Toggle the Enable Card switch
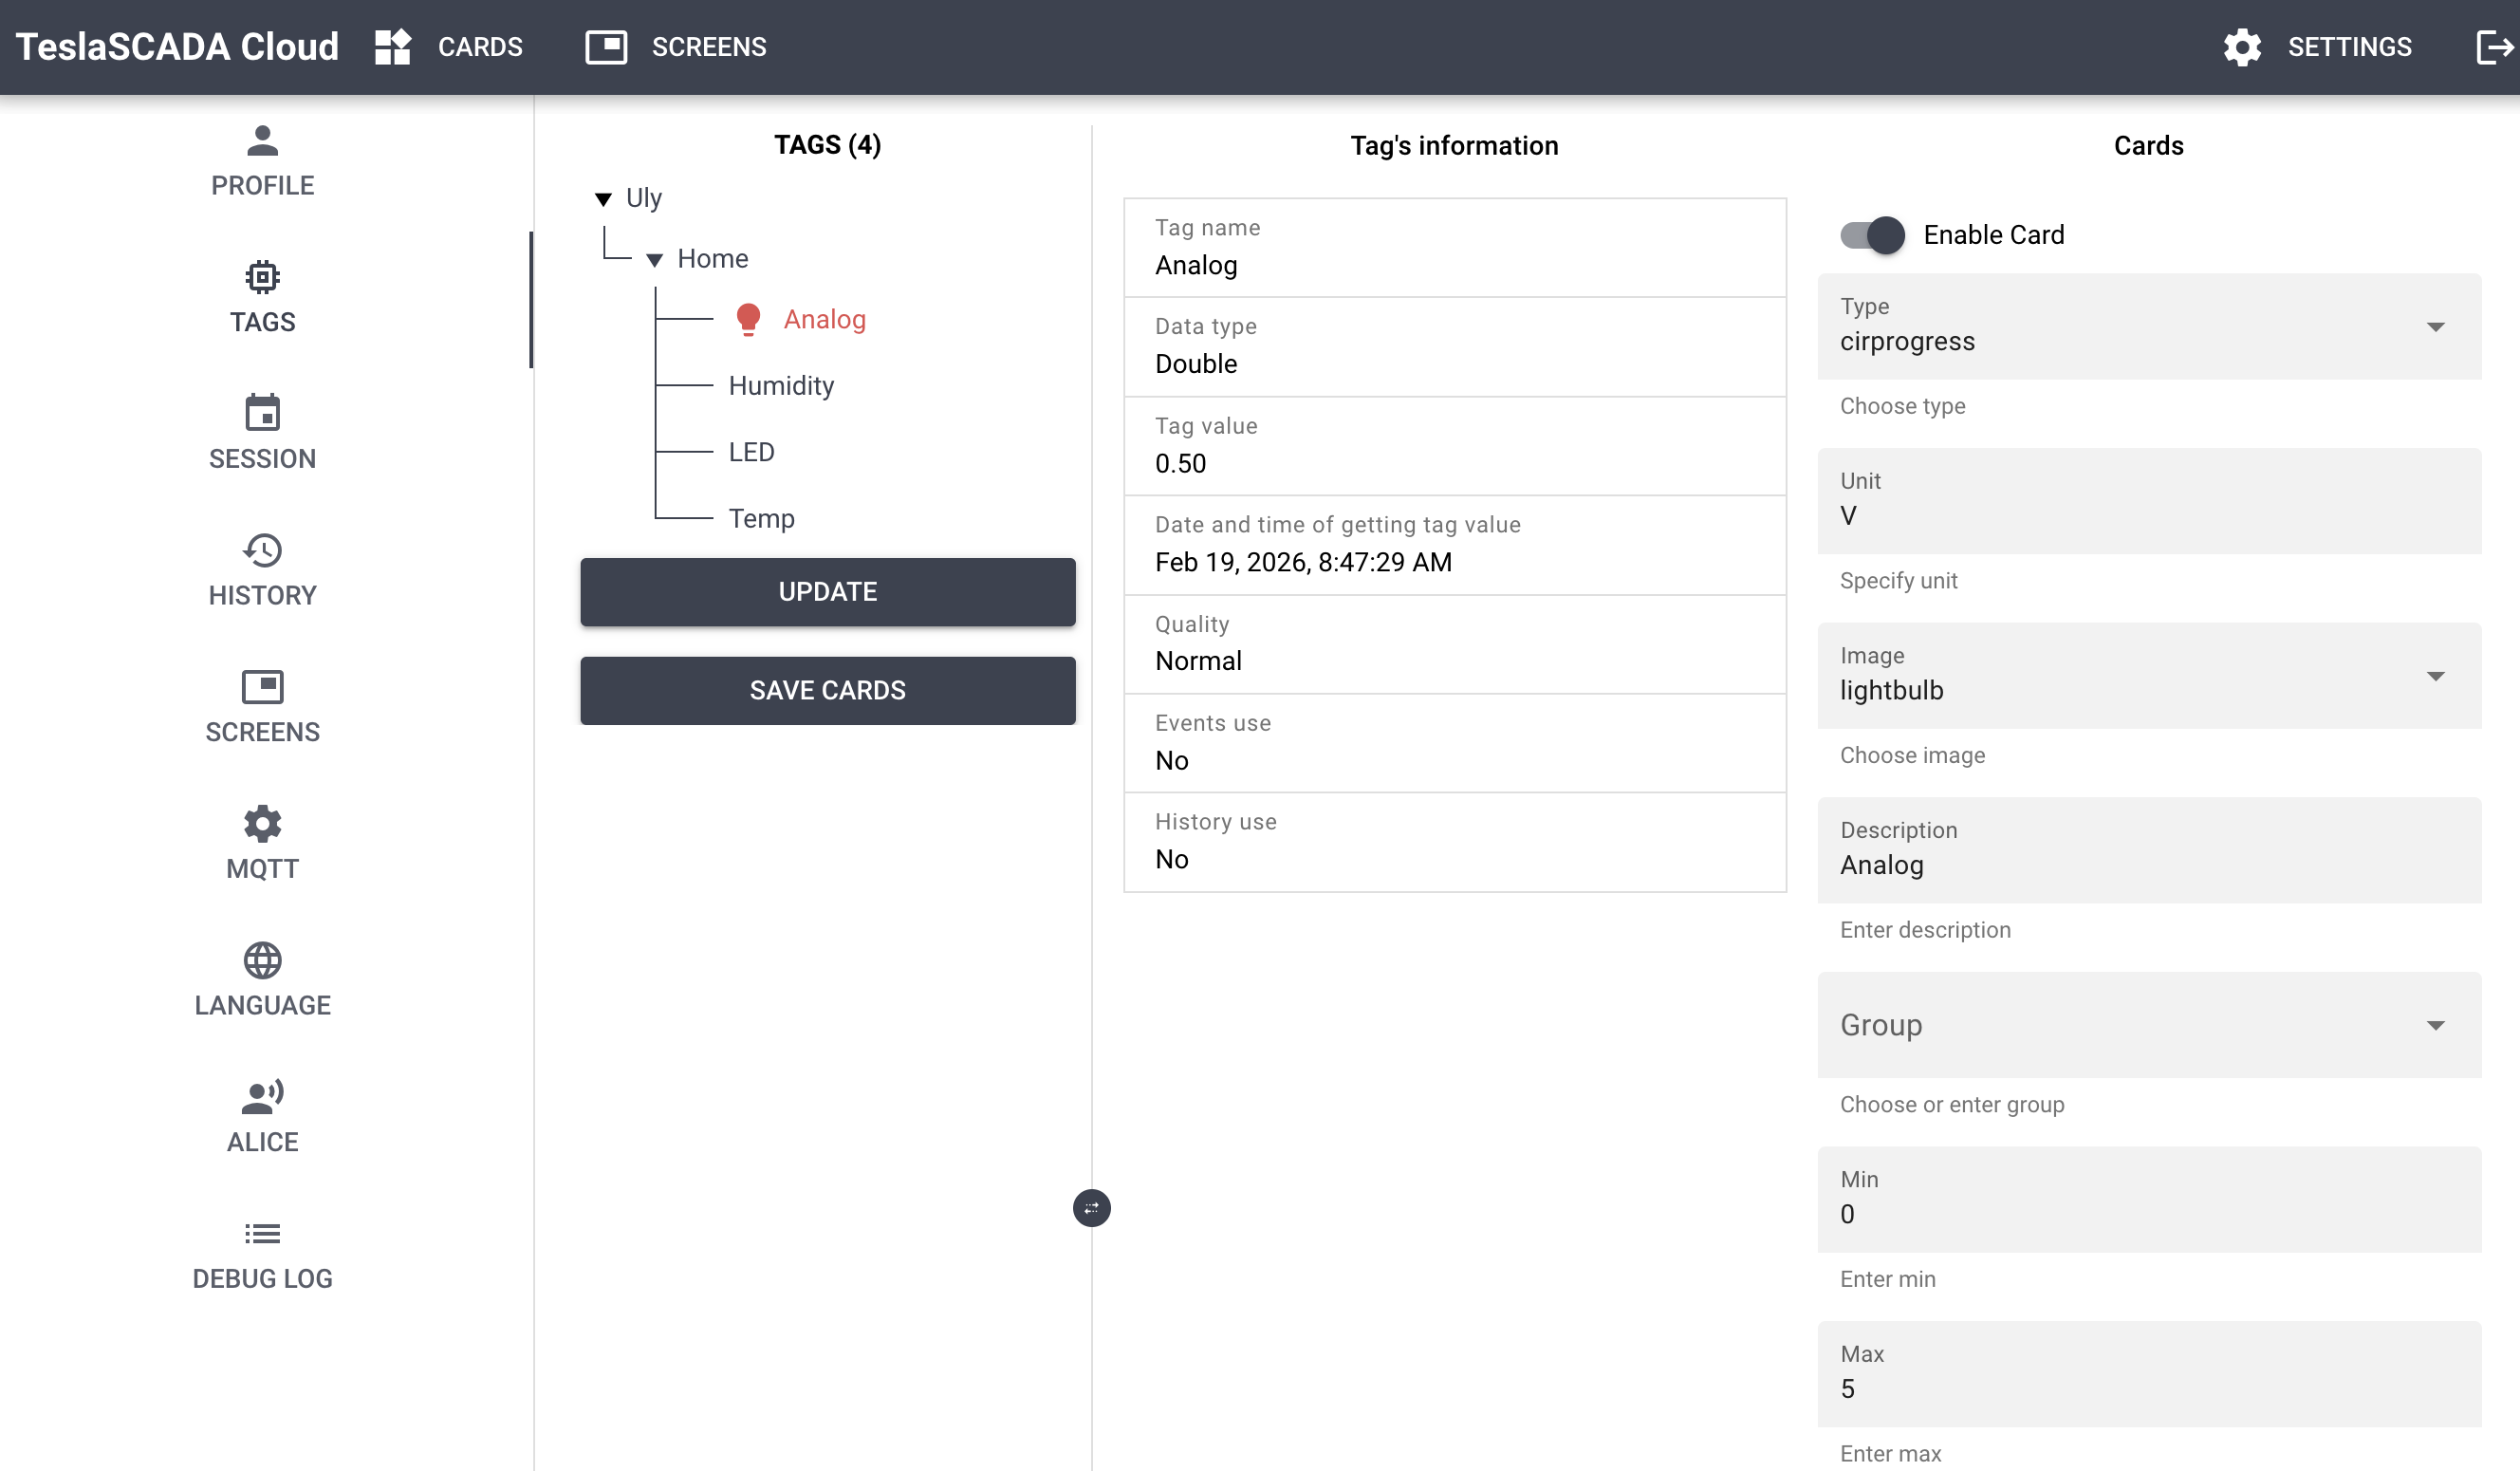This screenshot has height=1471, width=2520. coord(1872,235)
